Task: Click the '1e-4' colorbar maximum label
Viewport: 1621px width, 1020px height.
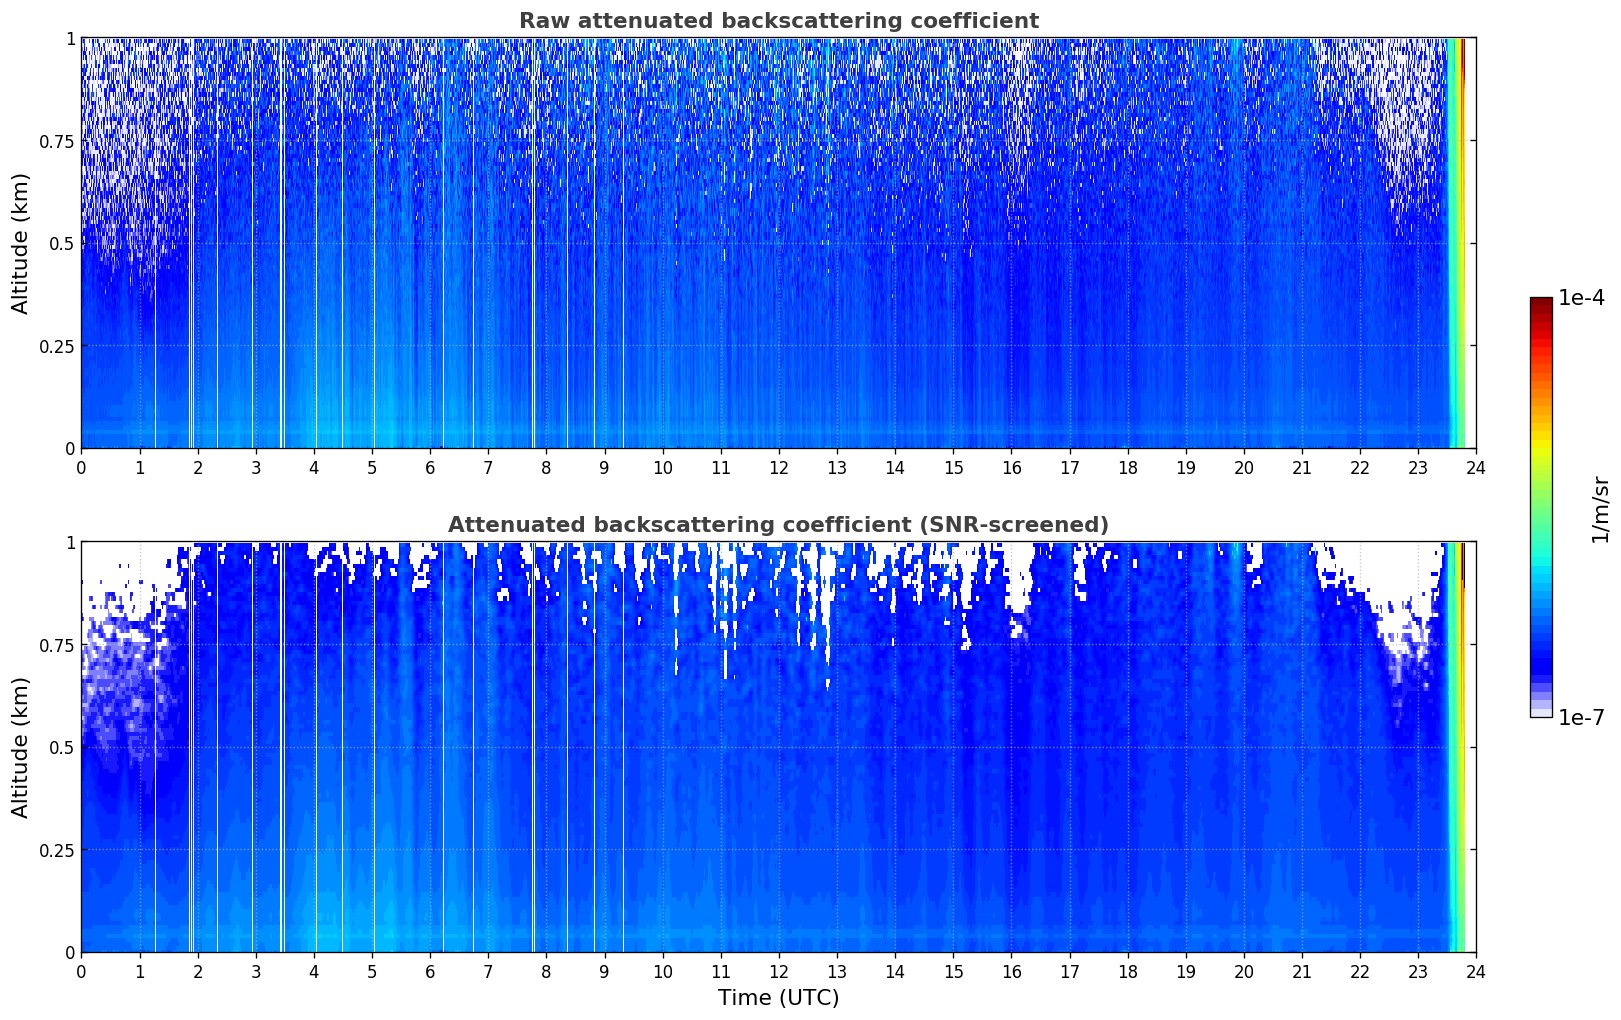Action: (1580, 298)
